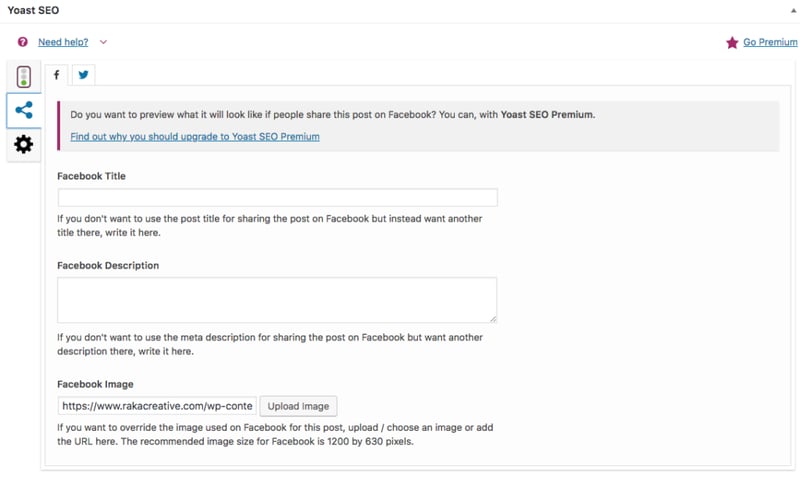
Task: Click the Go Premium star icon
Action: [732, 42]
